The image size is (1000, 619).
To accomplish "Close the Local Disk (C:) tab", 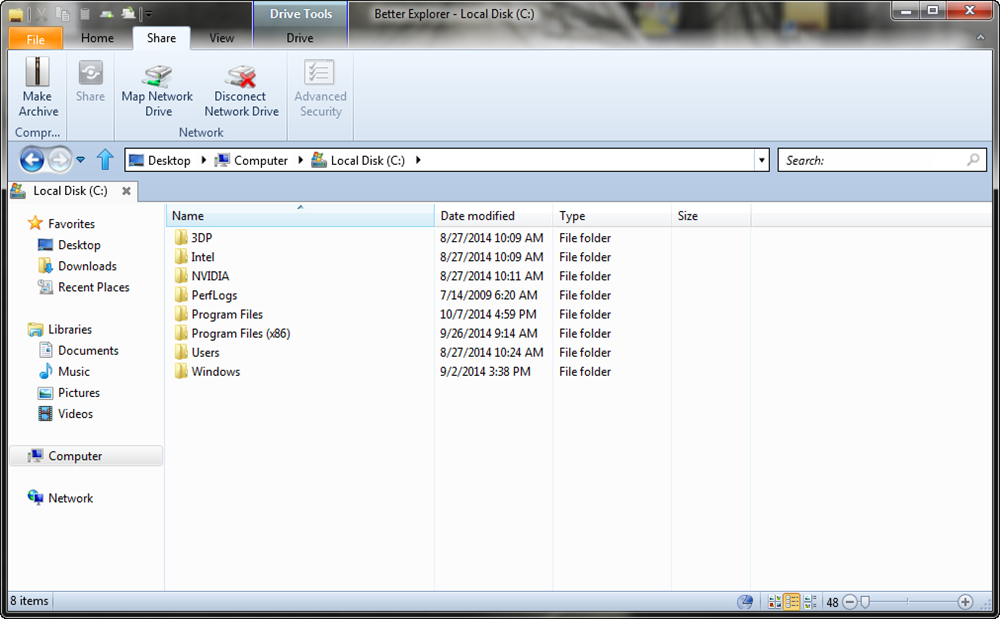I will click(x=126, y=191).
